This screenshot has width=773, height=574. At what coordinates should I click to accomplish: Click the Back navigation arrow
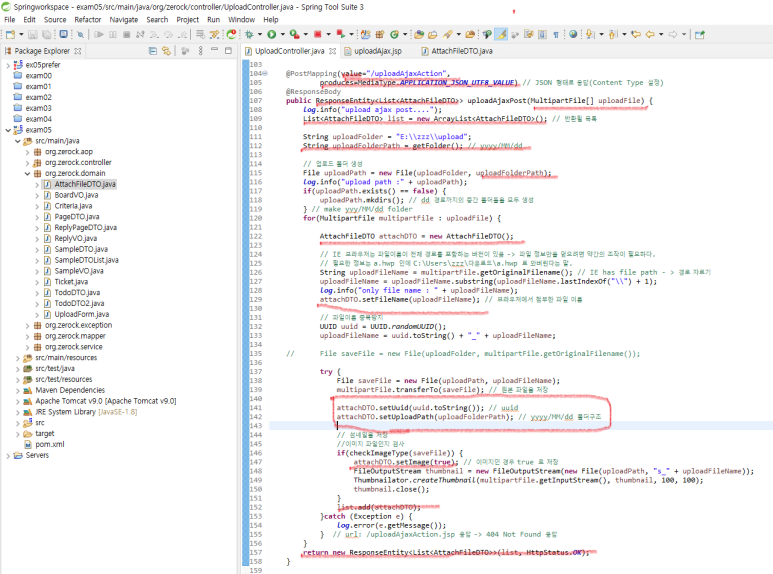(650, 35)
